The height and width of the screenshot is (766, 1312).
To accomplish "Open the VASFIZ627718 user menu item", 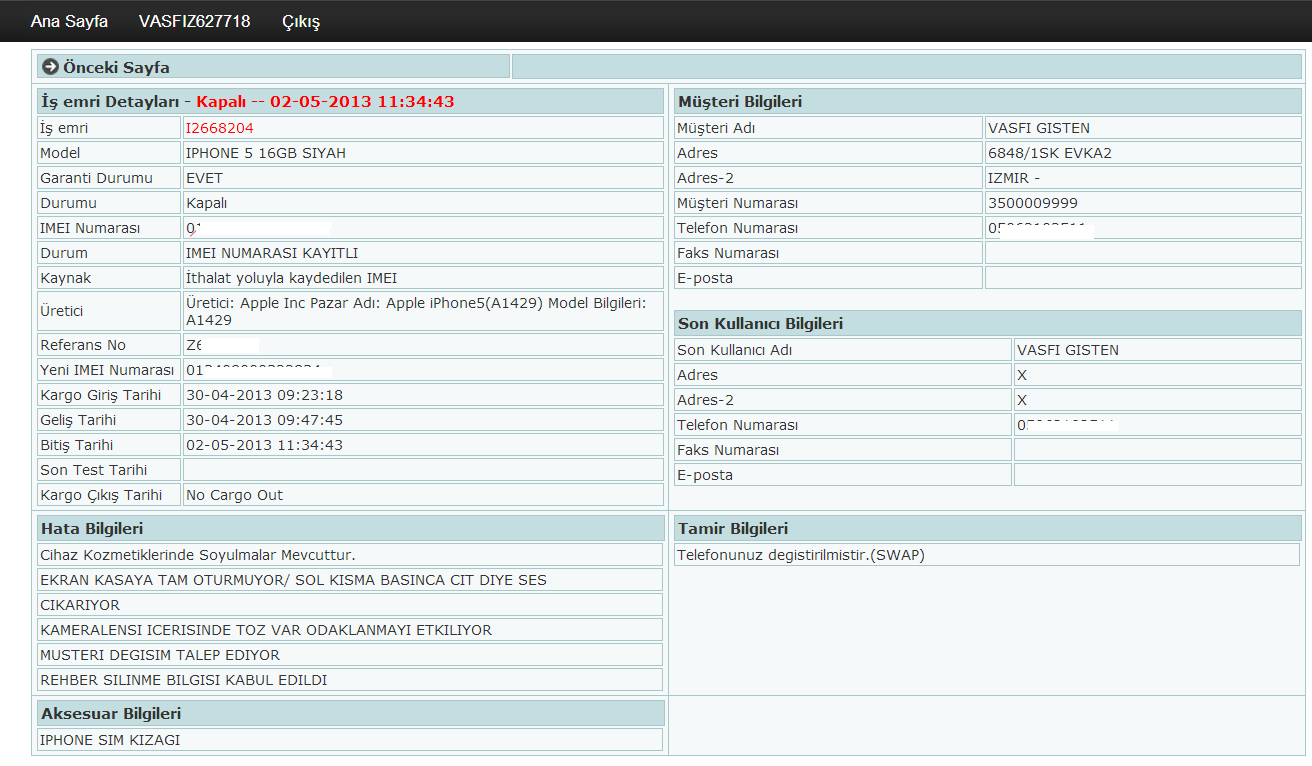I will point(195,21).
